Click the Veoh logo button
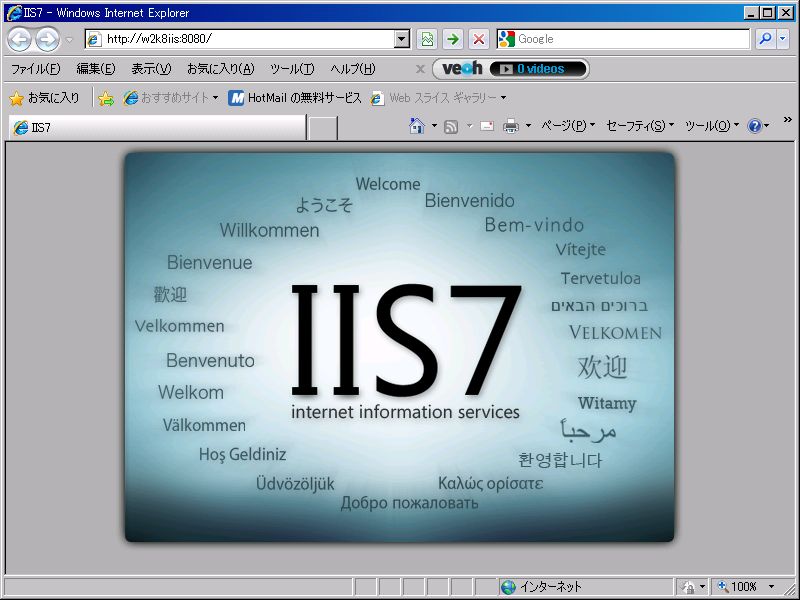This screenshot has width=800, height=600. point(462,69)
